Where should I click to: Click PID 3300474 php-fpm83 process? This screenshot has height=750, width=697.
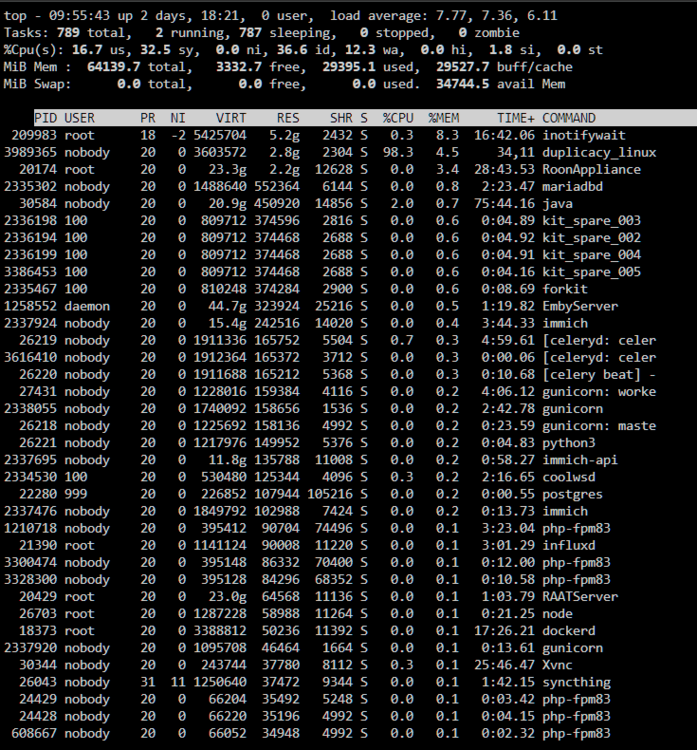[x=30, y=563]
